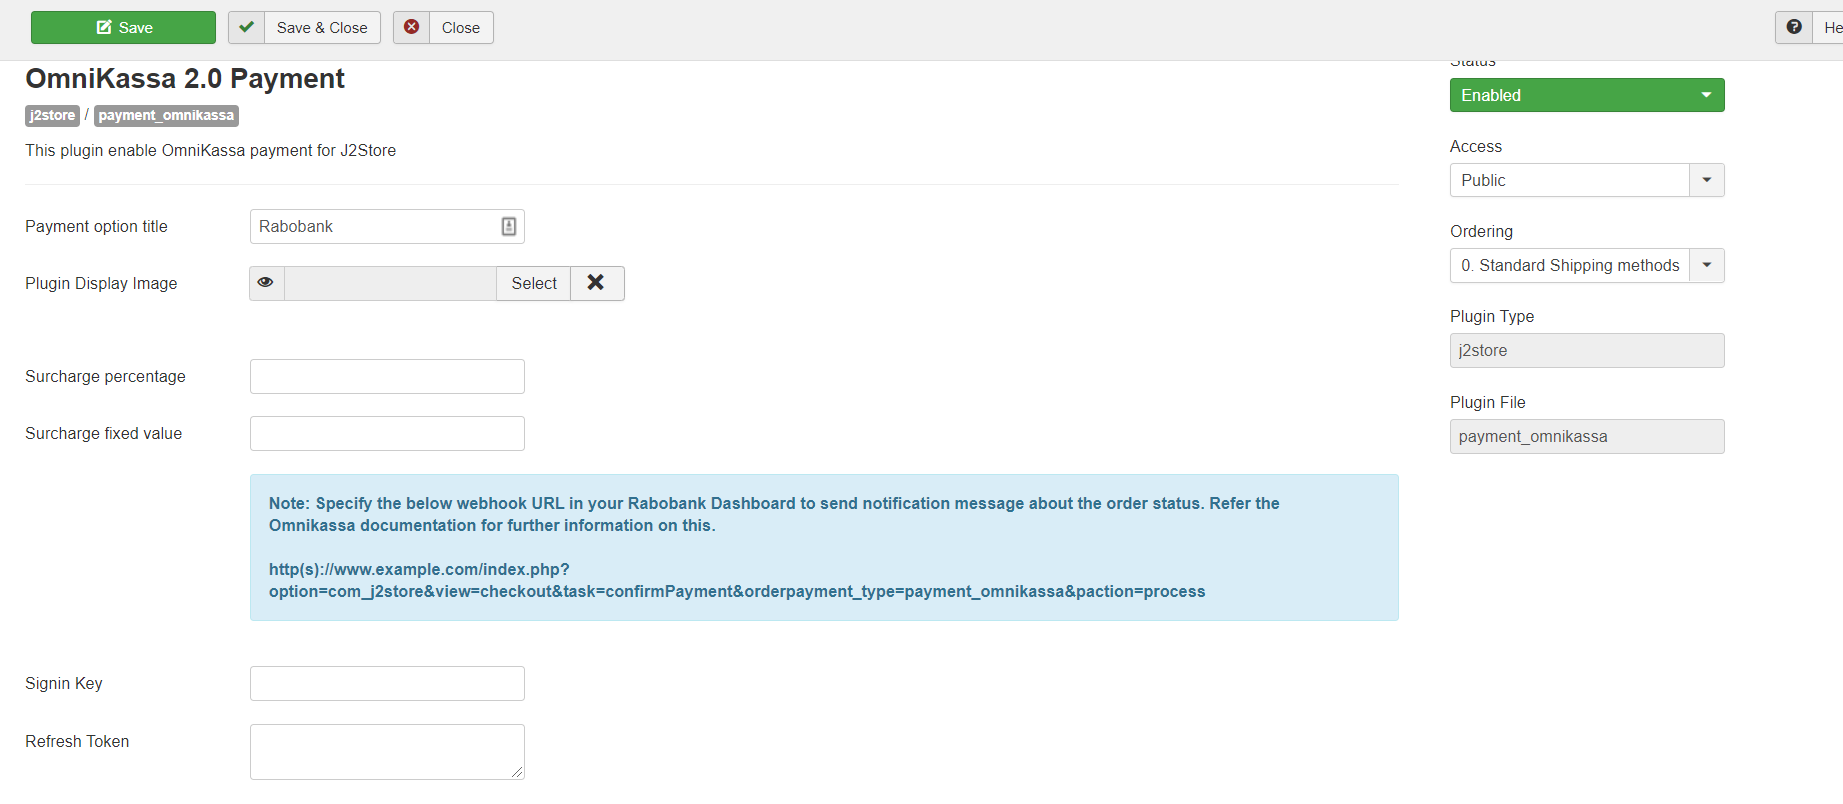Viewport: 1843px width, 804px height.
Task: Click the OmniKassa 2.0 Payment heading
Action: coord(185,79)
